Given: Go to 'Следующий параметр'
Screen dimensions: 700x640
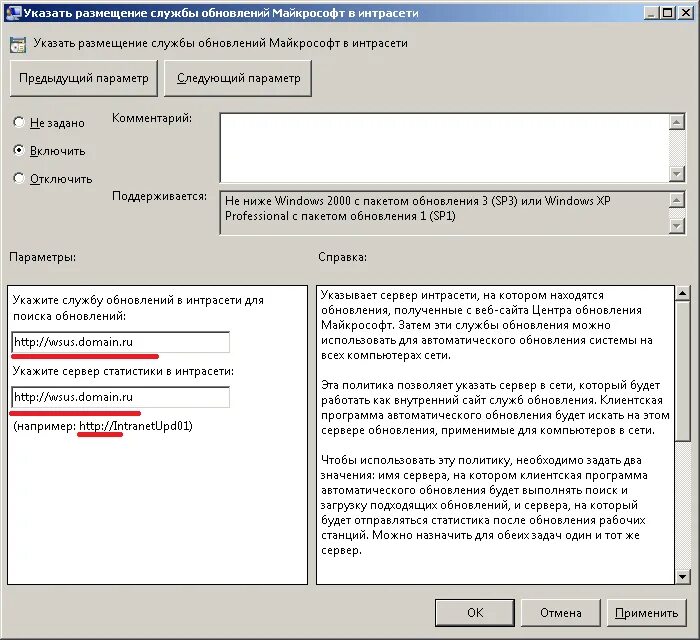Looking at the screenshot, I should point(238,79).
